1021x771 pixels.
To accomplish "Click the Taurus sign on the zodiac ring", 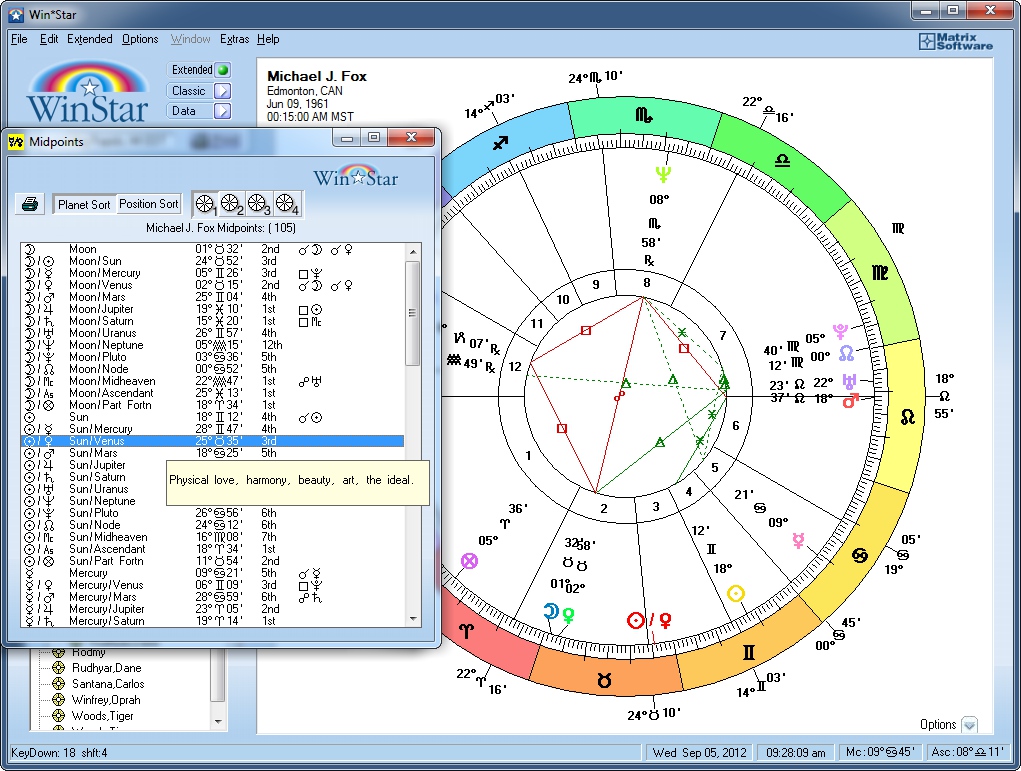I will pyautogui.click(x=604, y=680).
